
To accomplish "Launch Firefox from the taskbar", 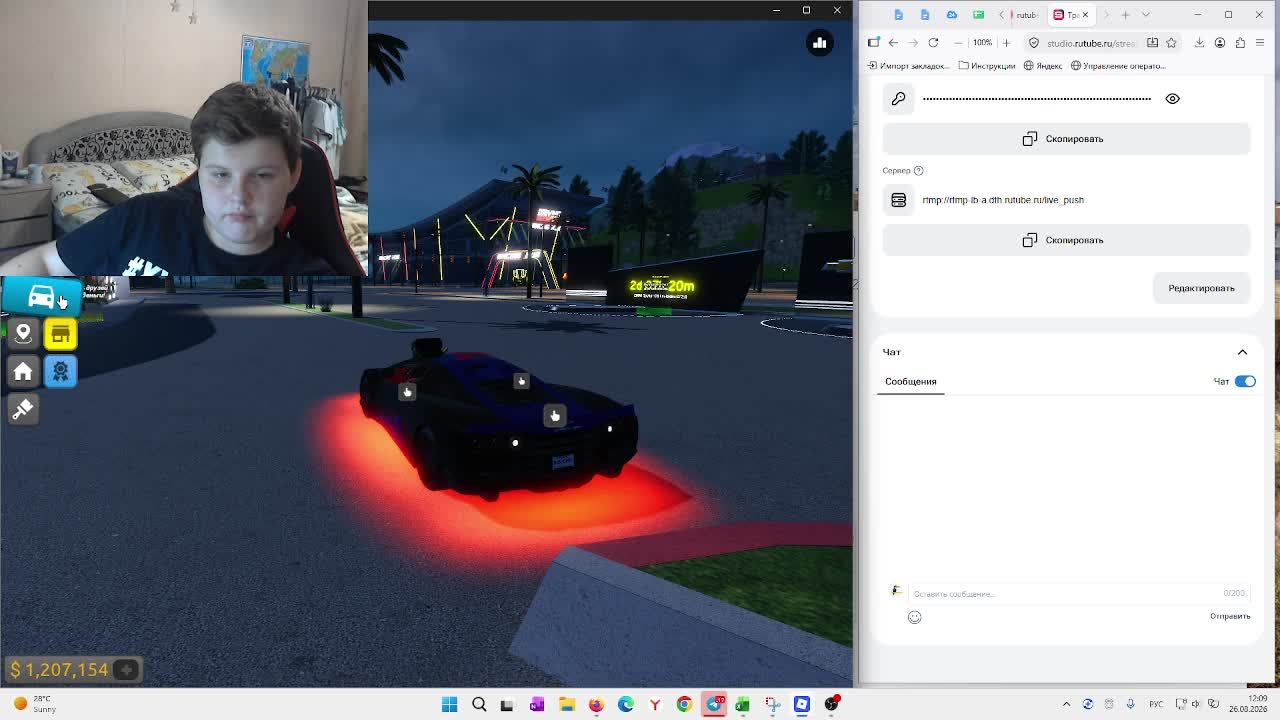I will [596, 704].
